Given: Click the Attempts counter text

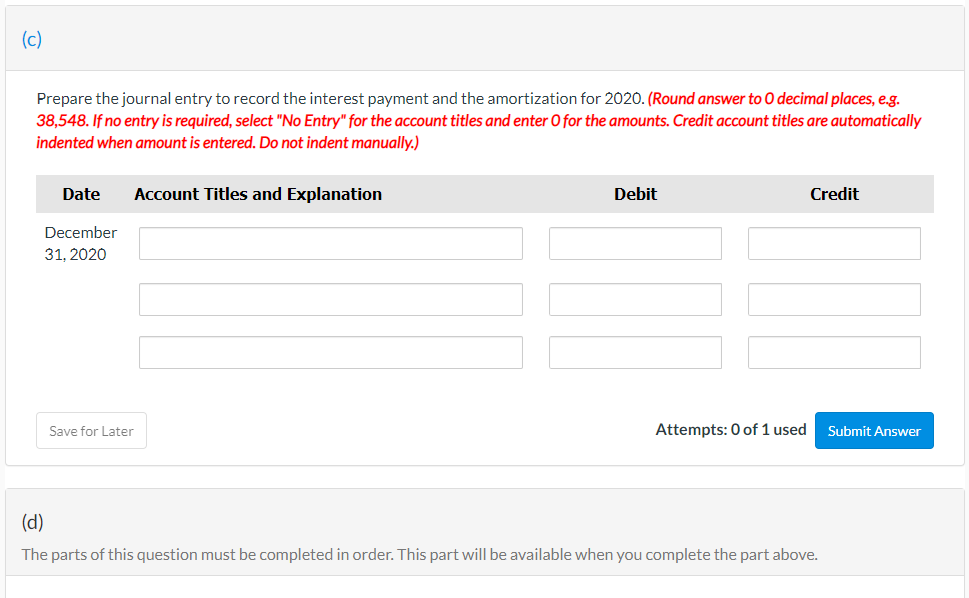Looking at the screenshot, I should pos(731,429).
